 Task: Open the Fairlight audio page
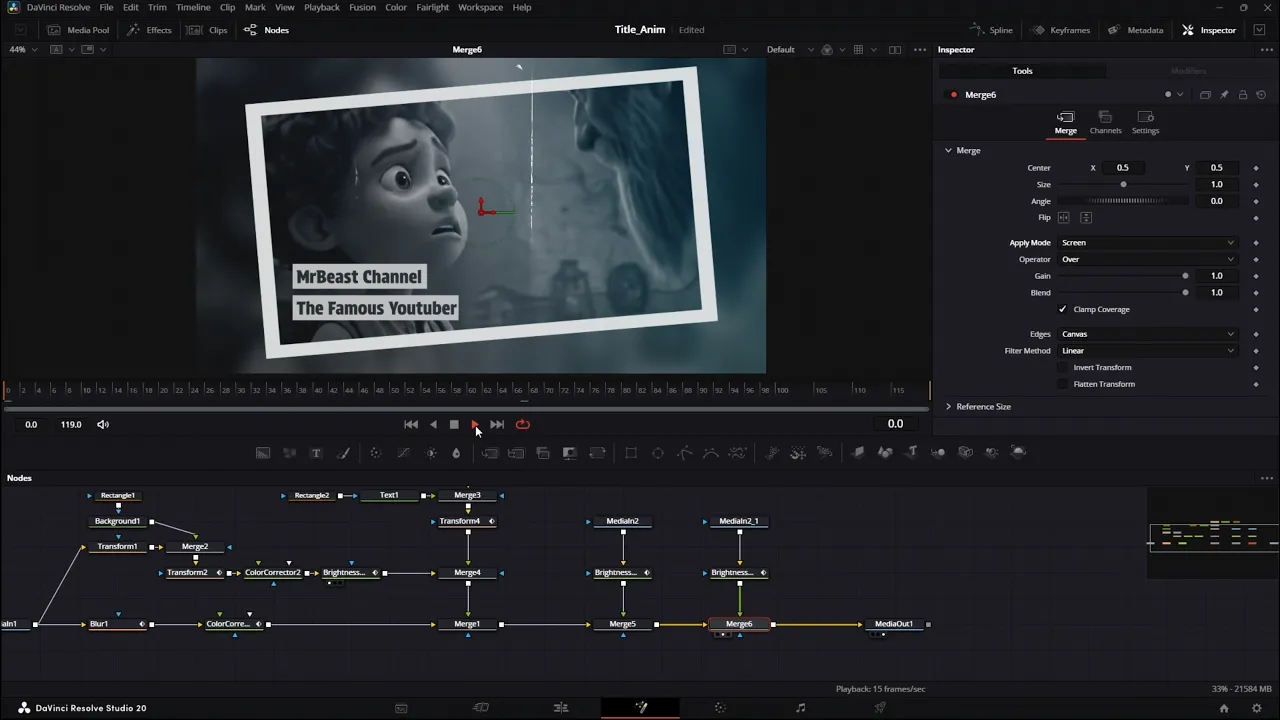coord(800,708)
